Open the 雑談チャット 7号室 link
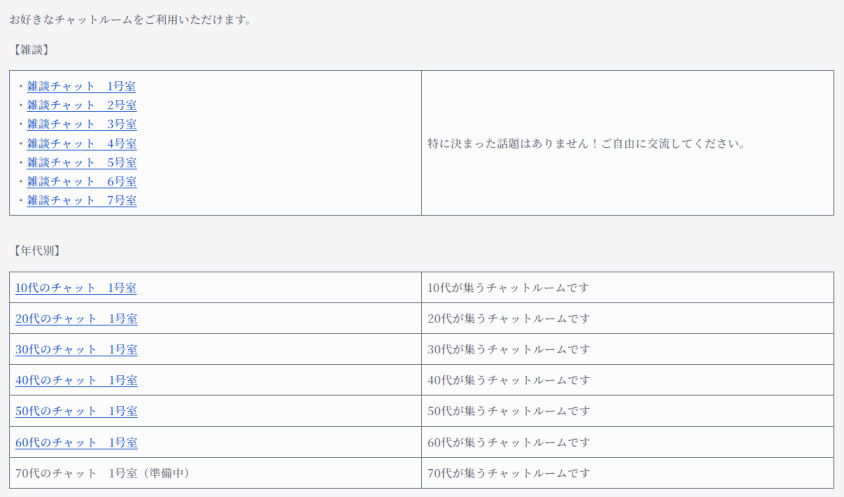The width and height of the screenshot is (844, 497). click(x=81, y=200)
